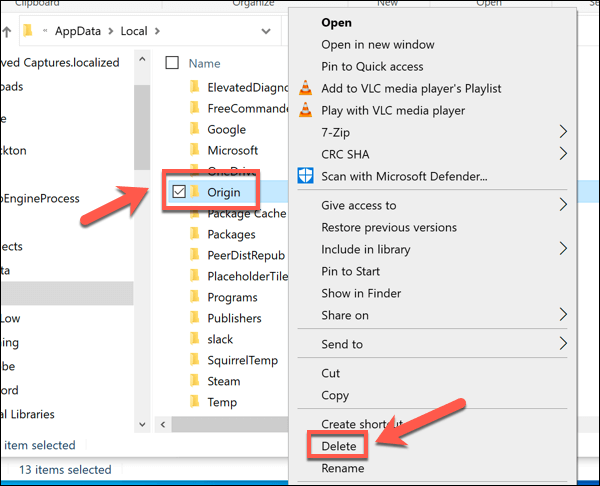Click the Publishers folder name

click(x=234, y=318)
